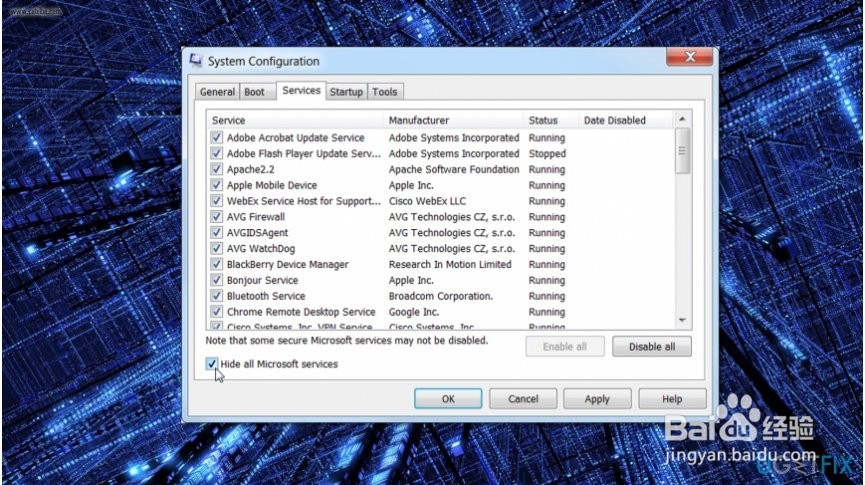Image resolution: width=865 pixels, height=485 pixels.
Task: Switch to the General tab
Action: (217, 92)
